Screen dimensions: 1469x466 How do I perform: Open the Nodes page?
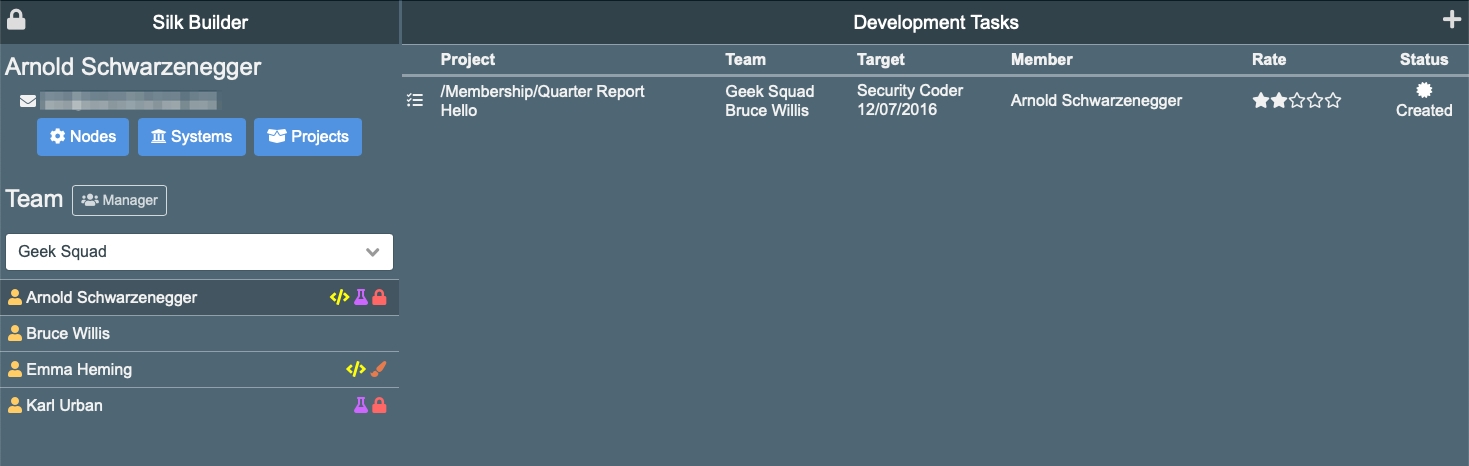click(x=83, y=137)
